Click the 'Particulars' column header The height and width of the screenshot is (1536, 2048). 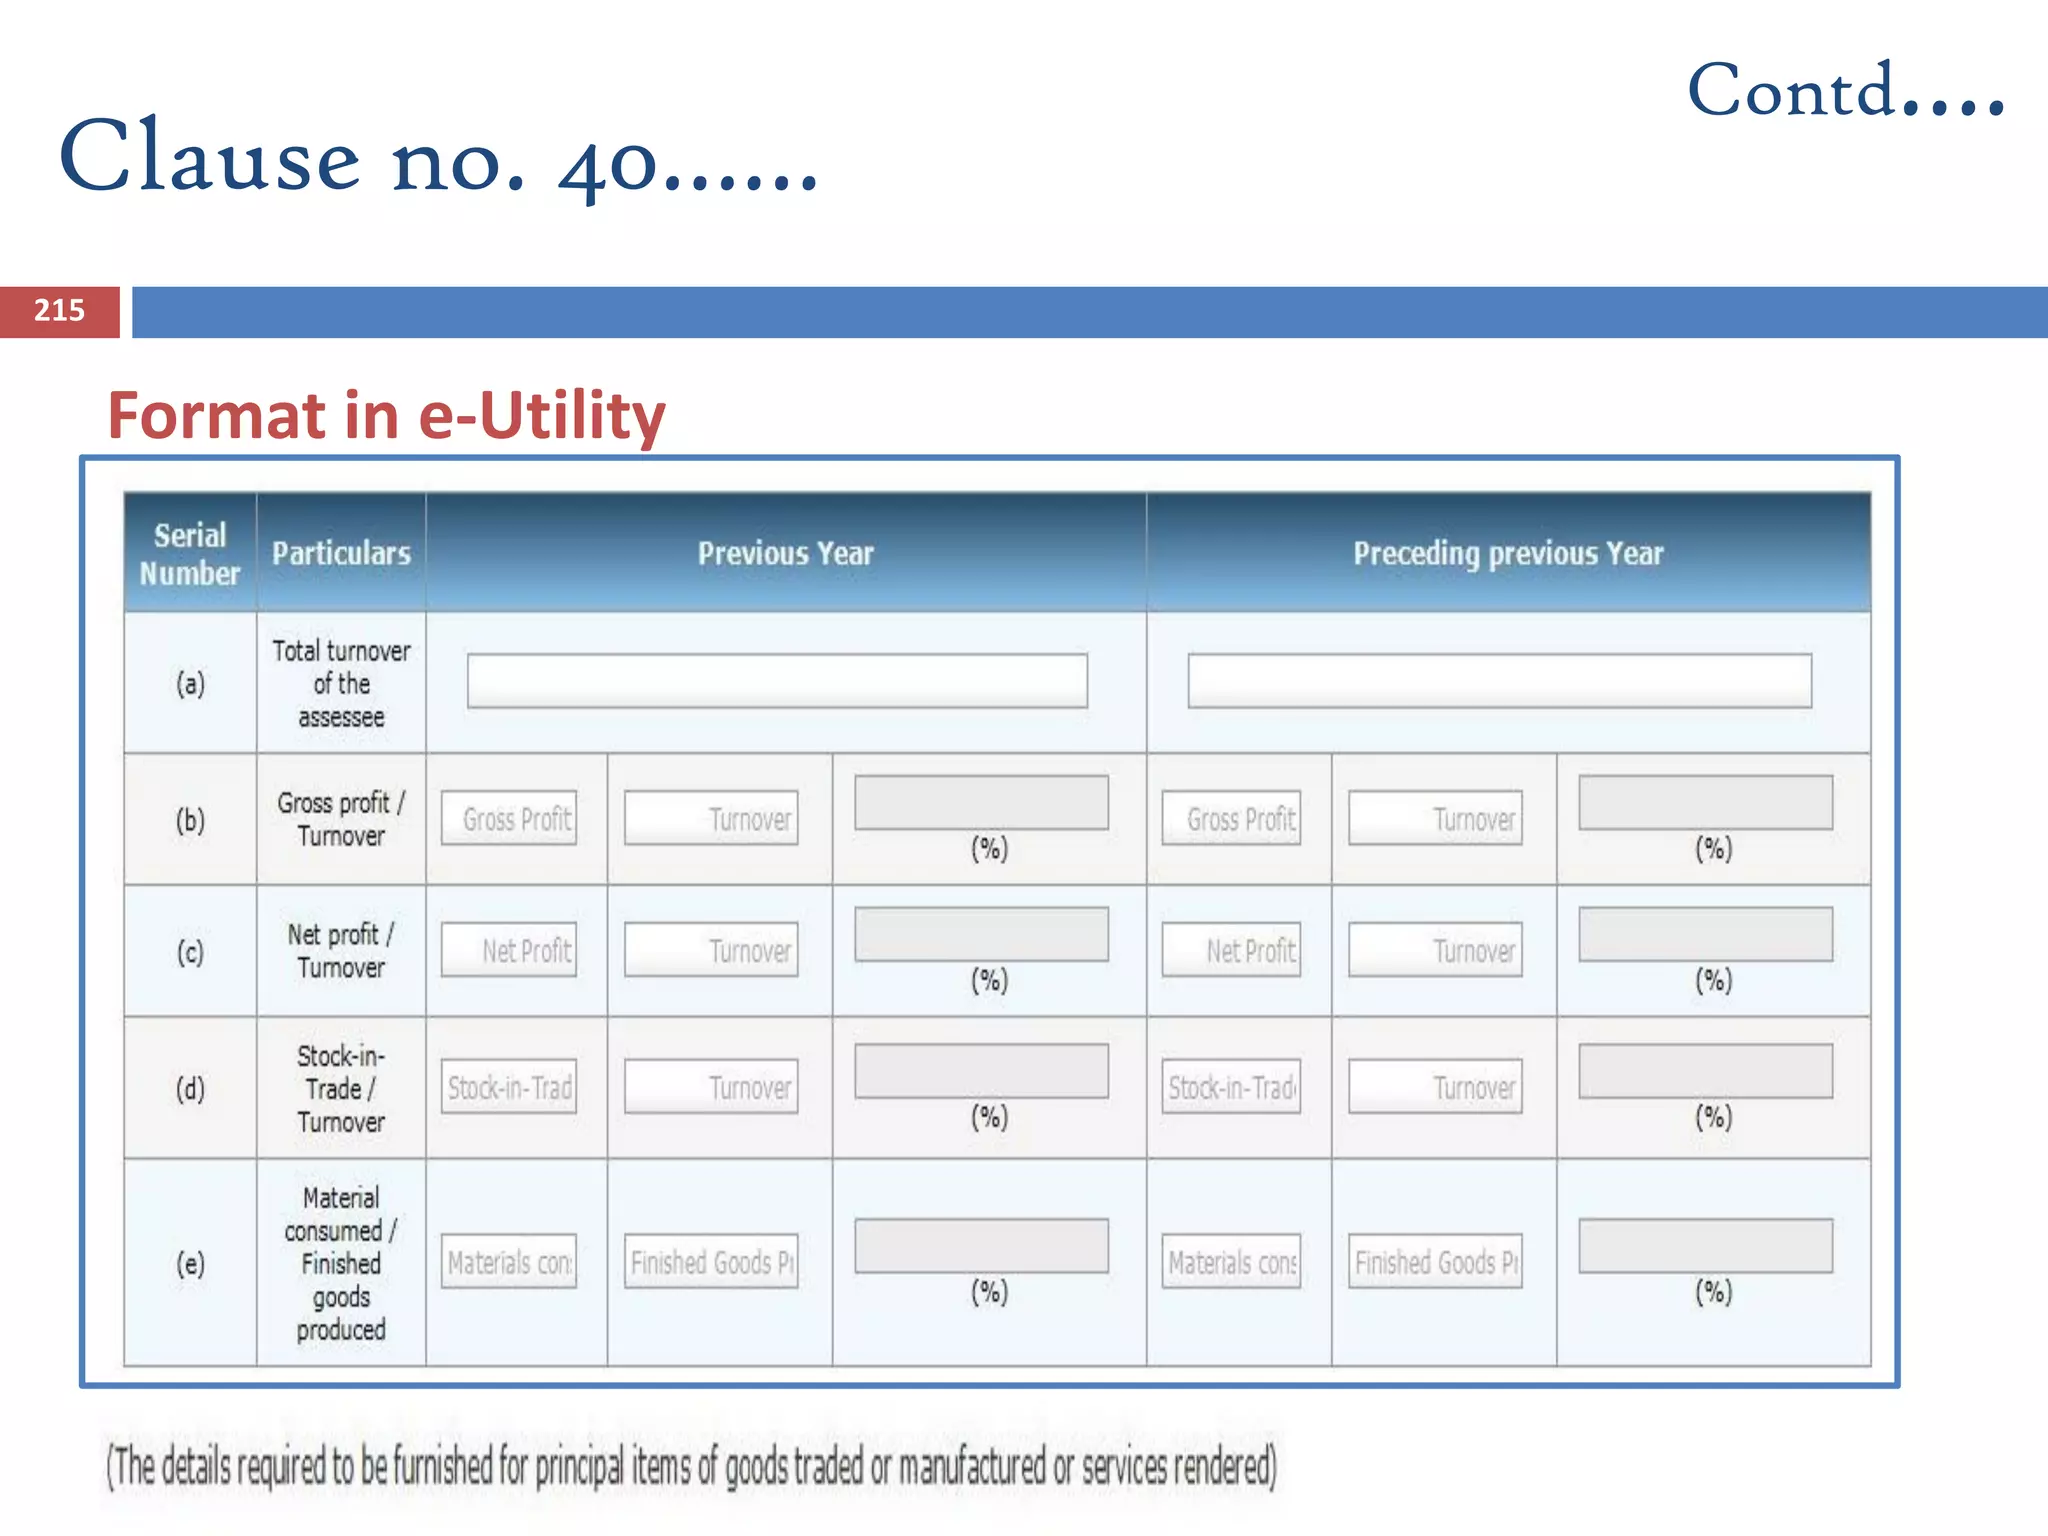(341, 553)
